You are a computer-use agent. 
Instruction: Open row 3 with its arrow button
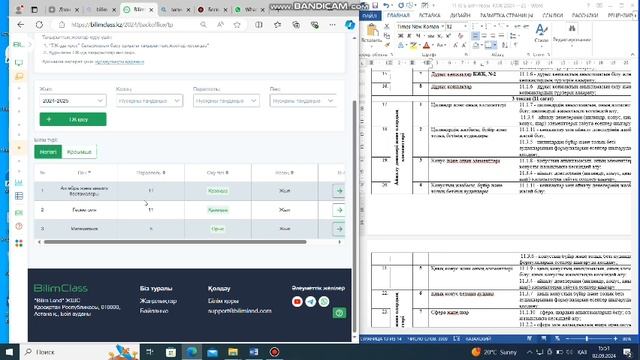[x=339, y=229]
